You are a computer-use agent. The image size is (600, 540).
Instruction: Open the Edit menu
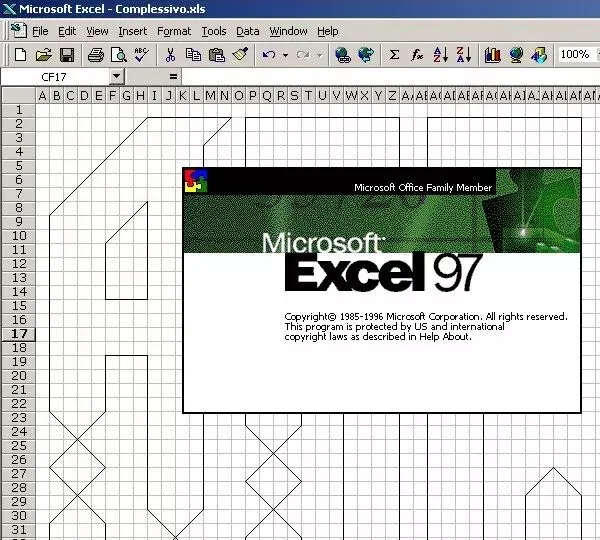pyautogui.click(x=67, y=31)
